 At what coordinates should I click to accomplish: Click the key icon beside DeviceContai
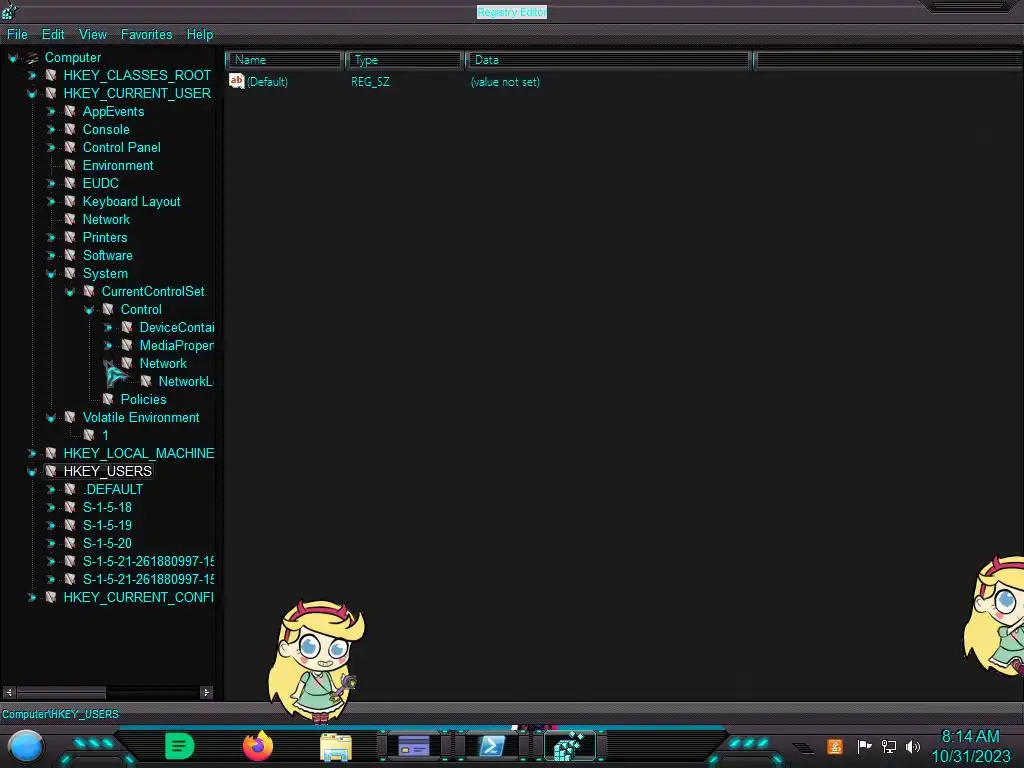click(127, 327)
